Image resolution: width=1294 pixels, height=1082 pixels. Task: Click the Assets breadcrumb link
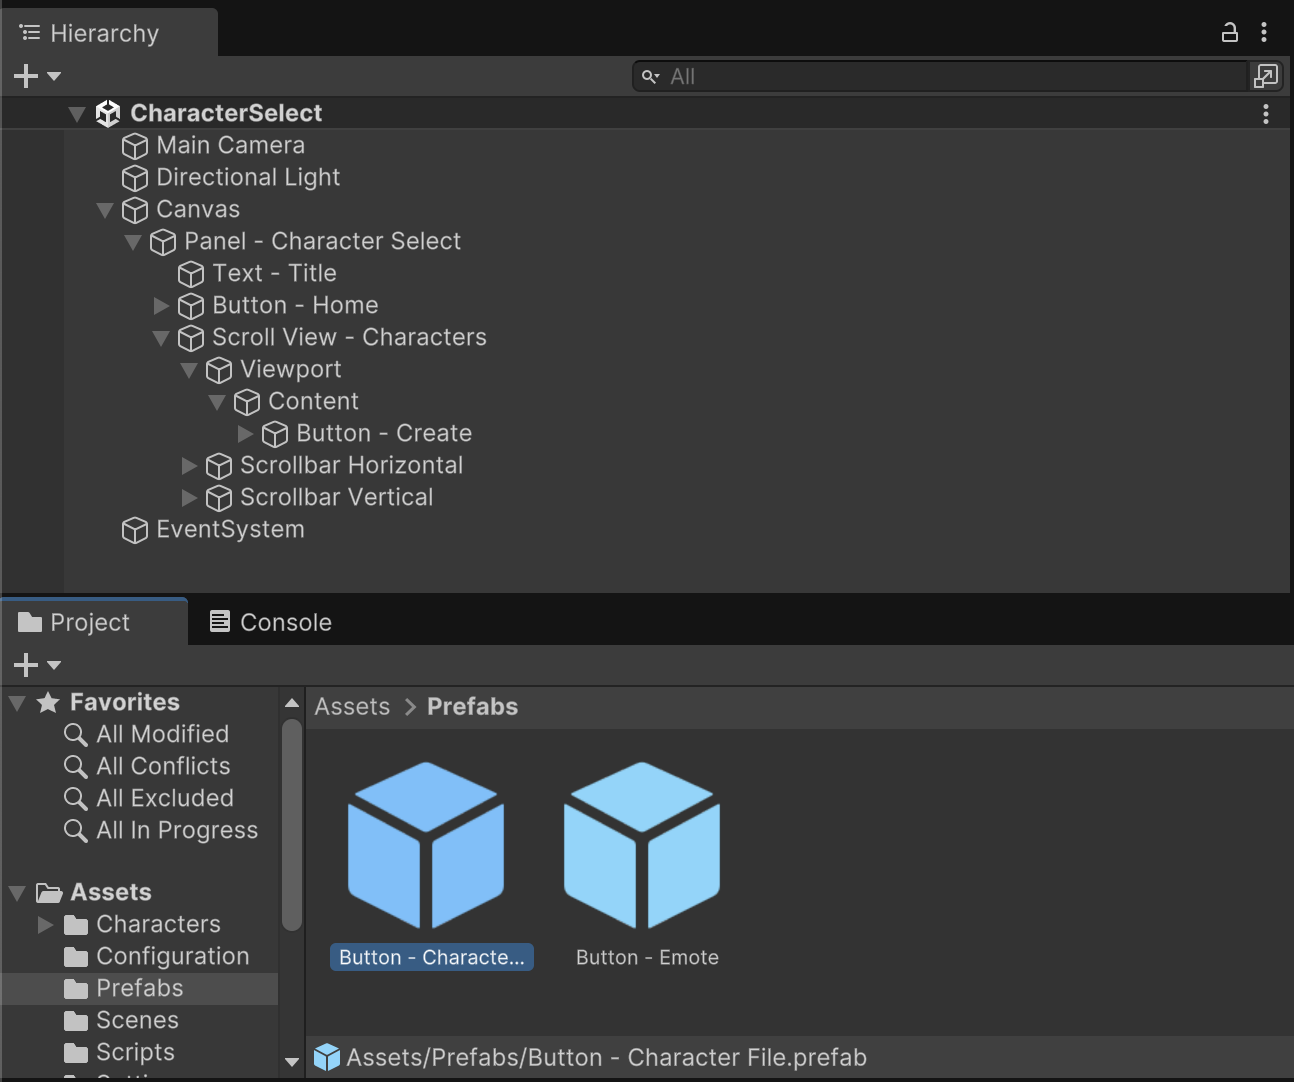pyautogui.click(x=352, y=707)
